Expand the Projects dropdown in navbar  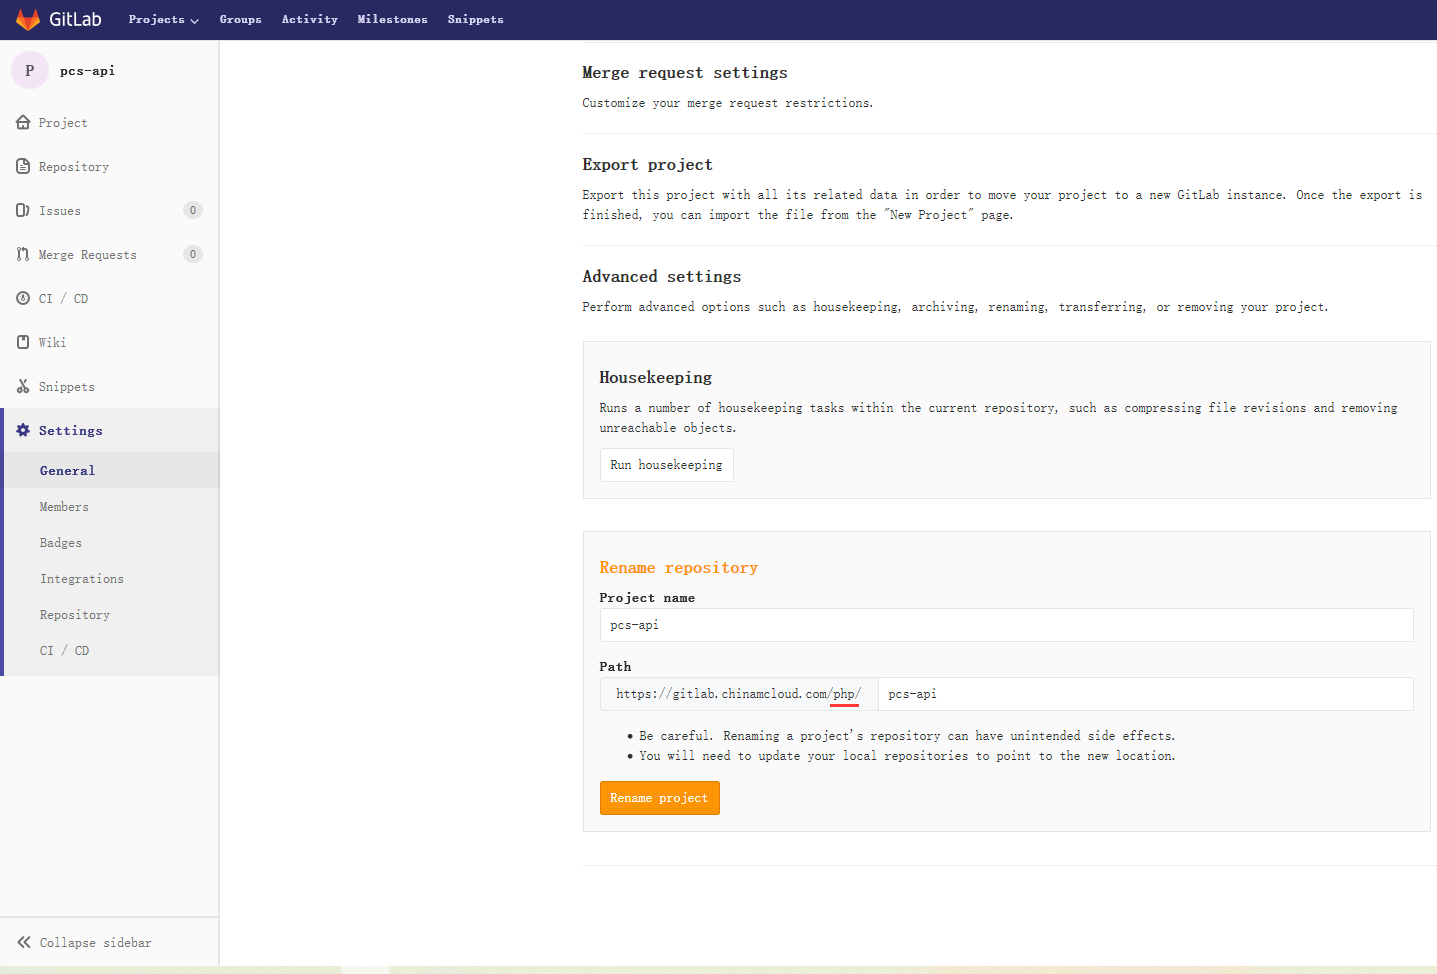click(x=163, y=20)
